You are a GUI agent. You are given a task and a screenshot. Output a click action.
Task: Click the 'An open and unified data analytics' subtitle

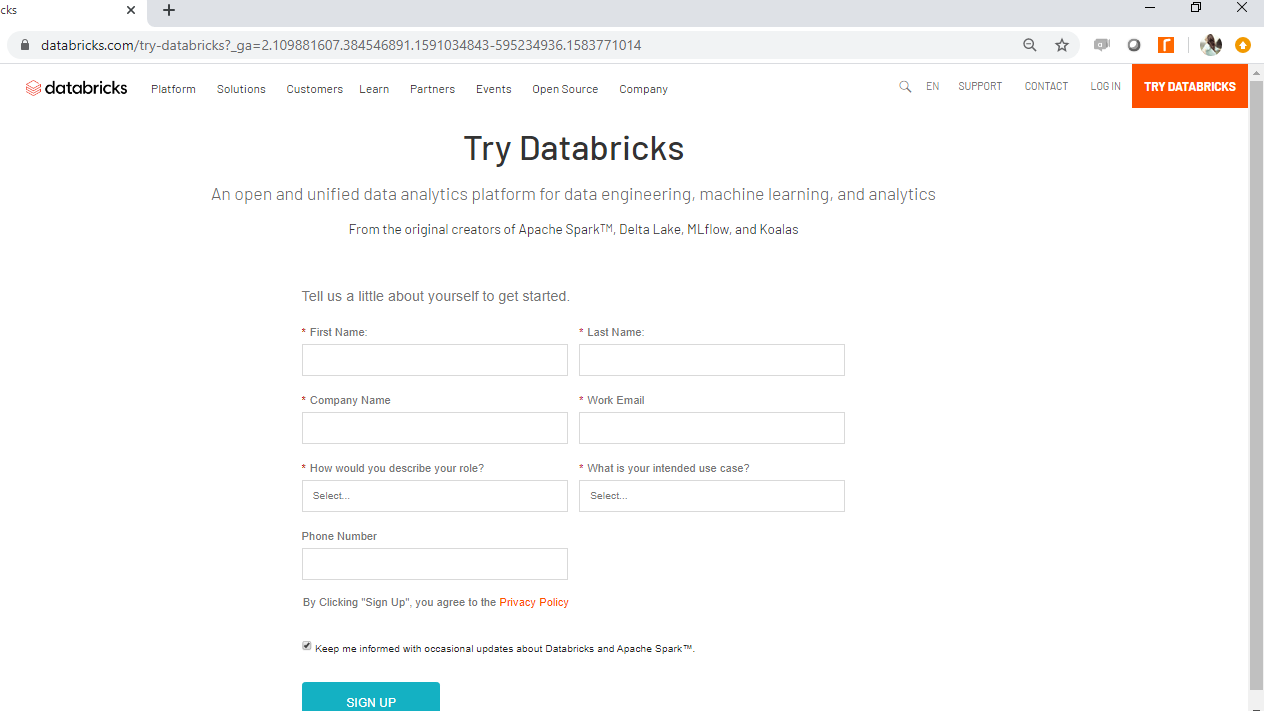coord(573,194)
